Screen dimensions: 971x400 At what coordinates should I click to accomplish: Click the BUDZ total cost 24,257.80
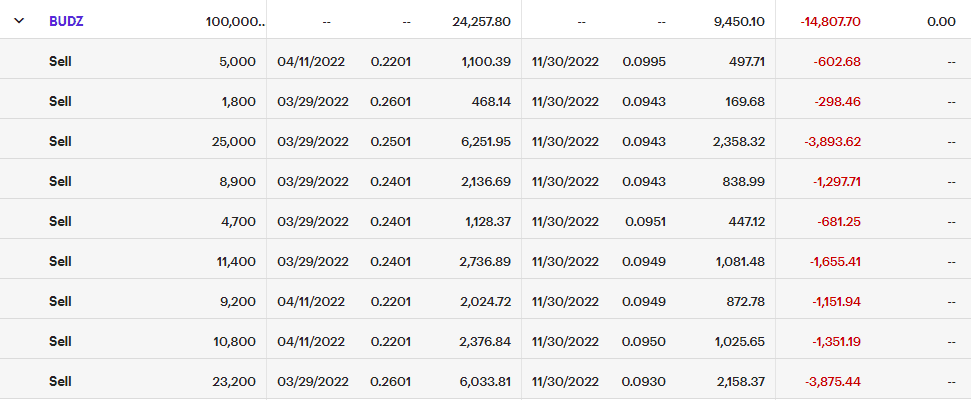click(481, 21)
